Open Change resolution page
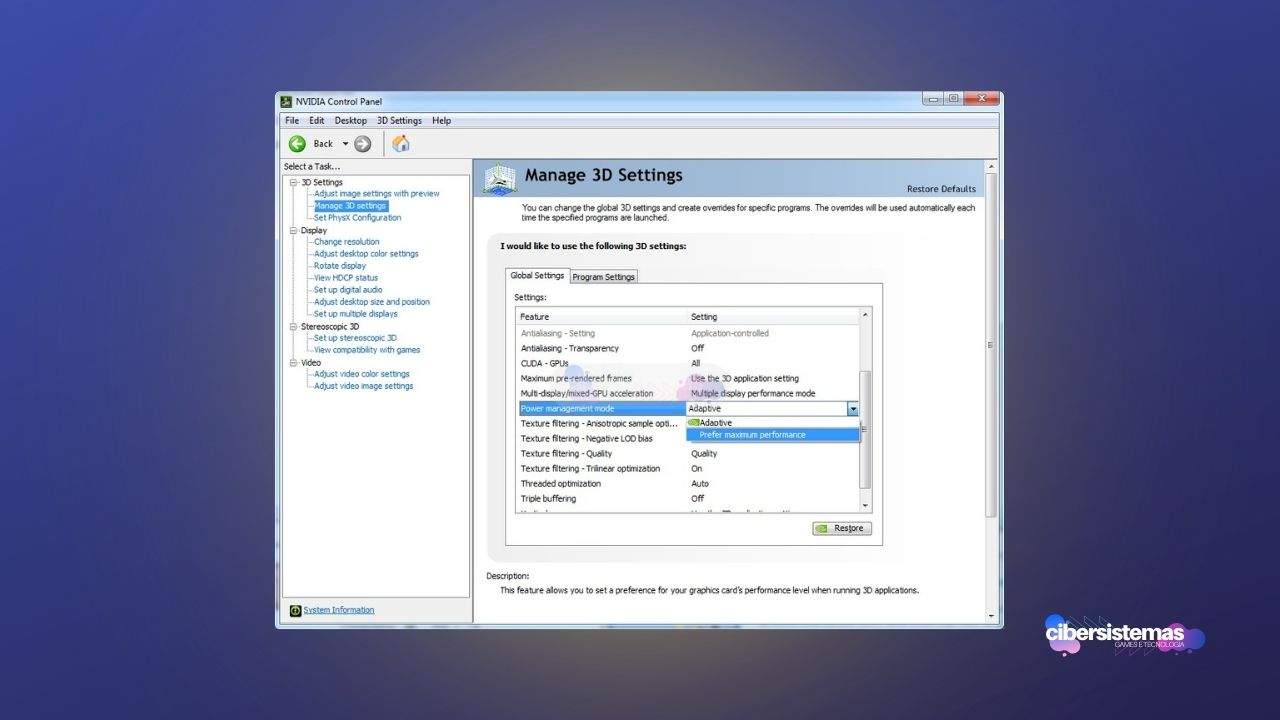The height and width of the screenshot is (720, 1280). pyautogui.click(x=347, y=242)
